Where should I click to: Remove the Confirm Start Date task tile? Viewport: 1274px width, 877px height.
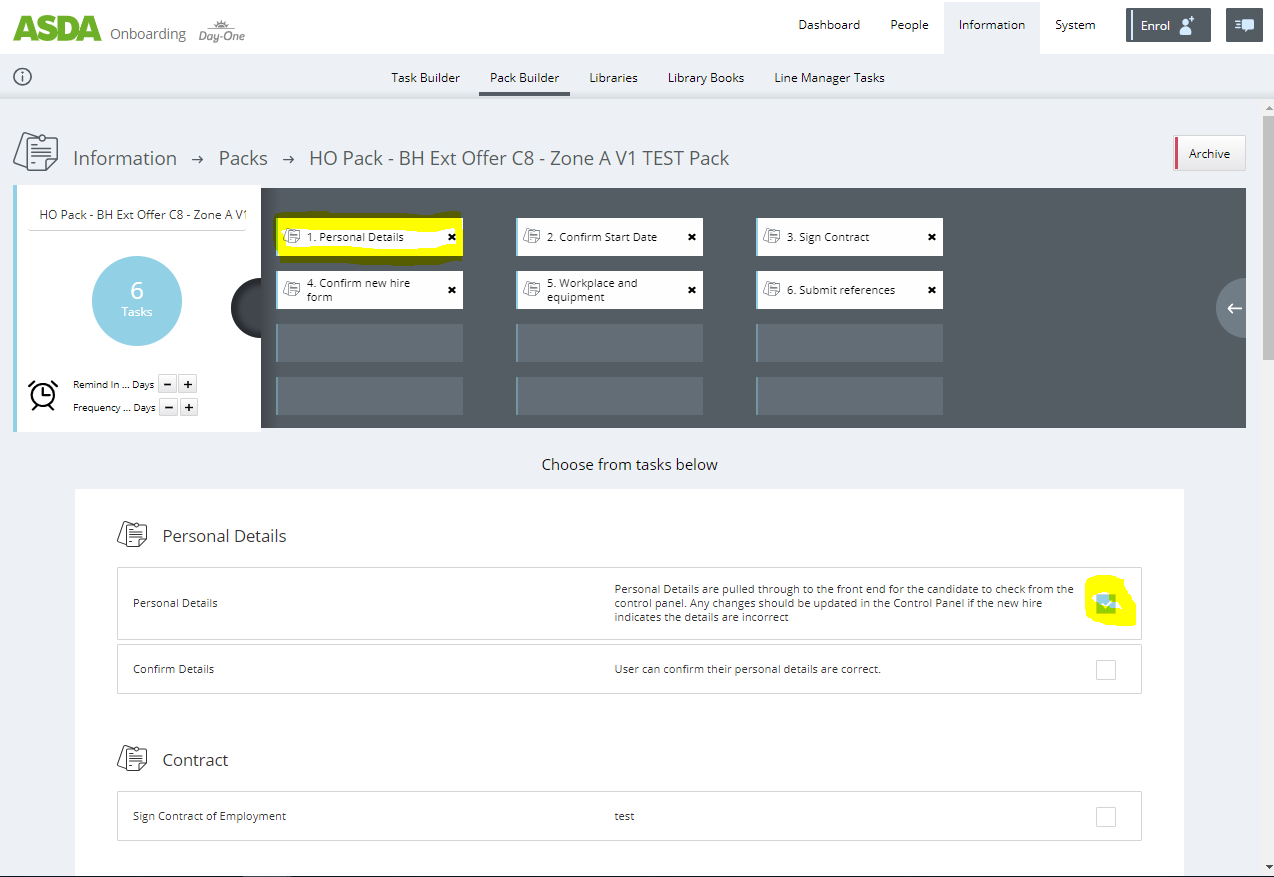coord(691,237)
